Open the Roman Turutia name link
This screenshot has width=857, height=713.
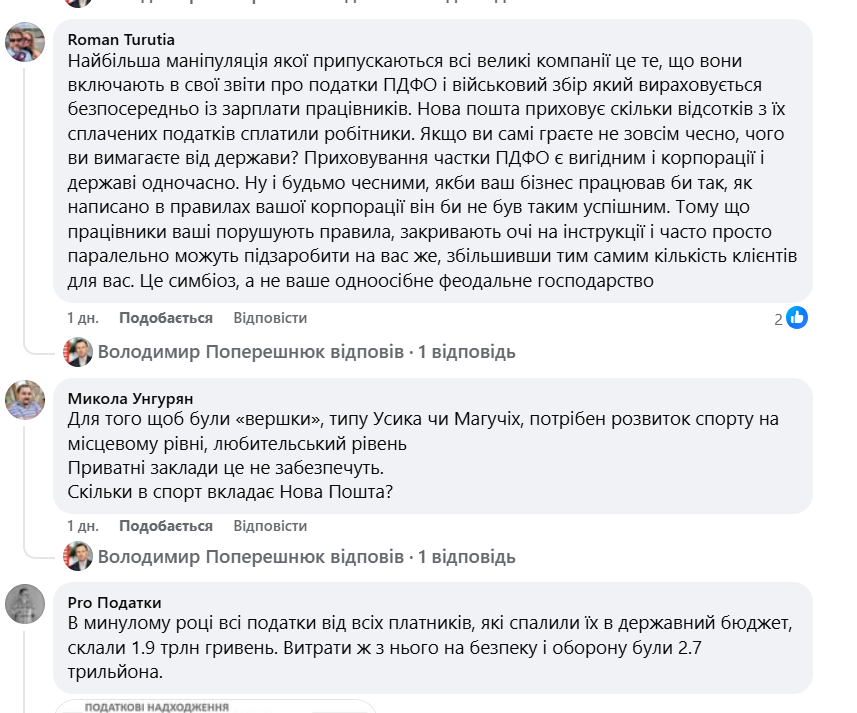(121, 40)
